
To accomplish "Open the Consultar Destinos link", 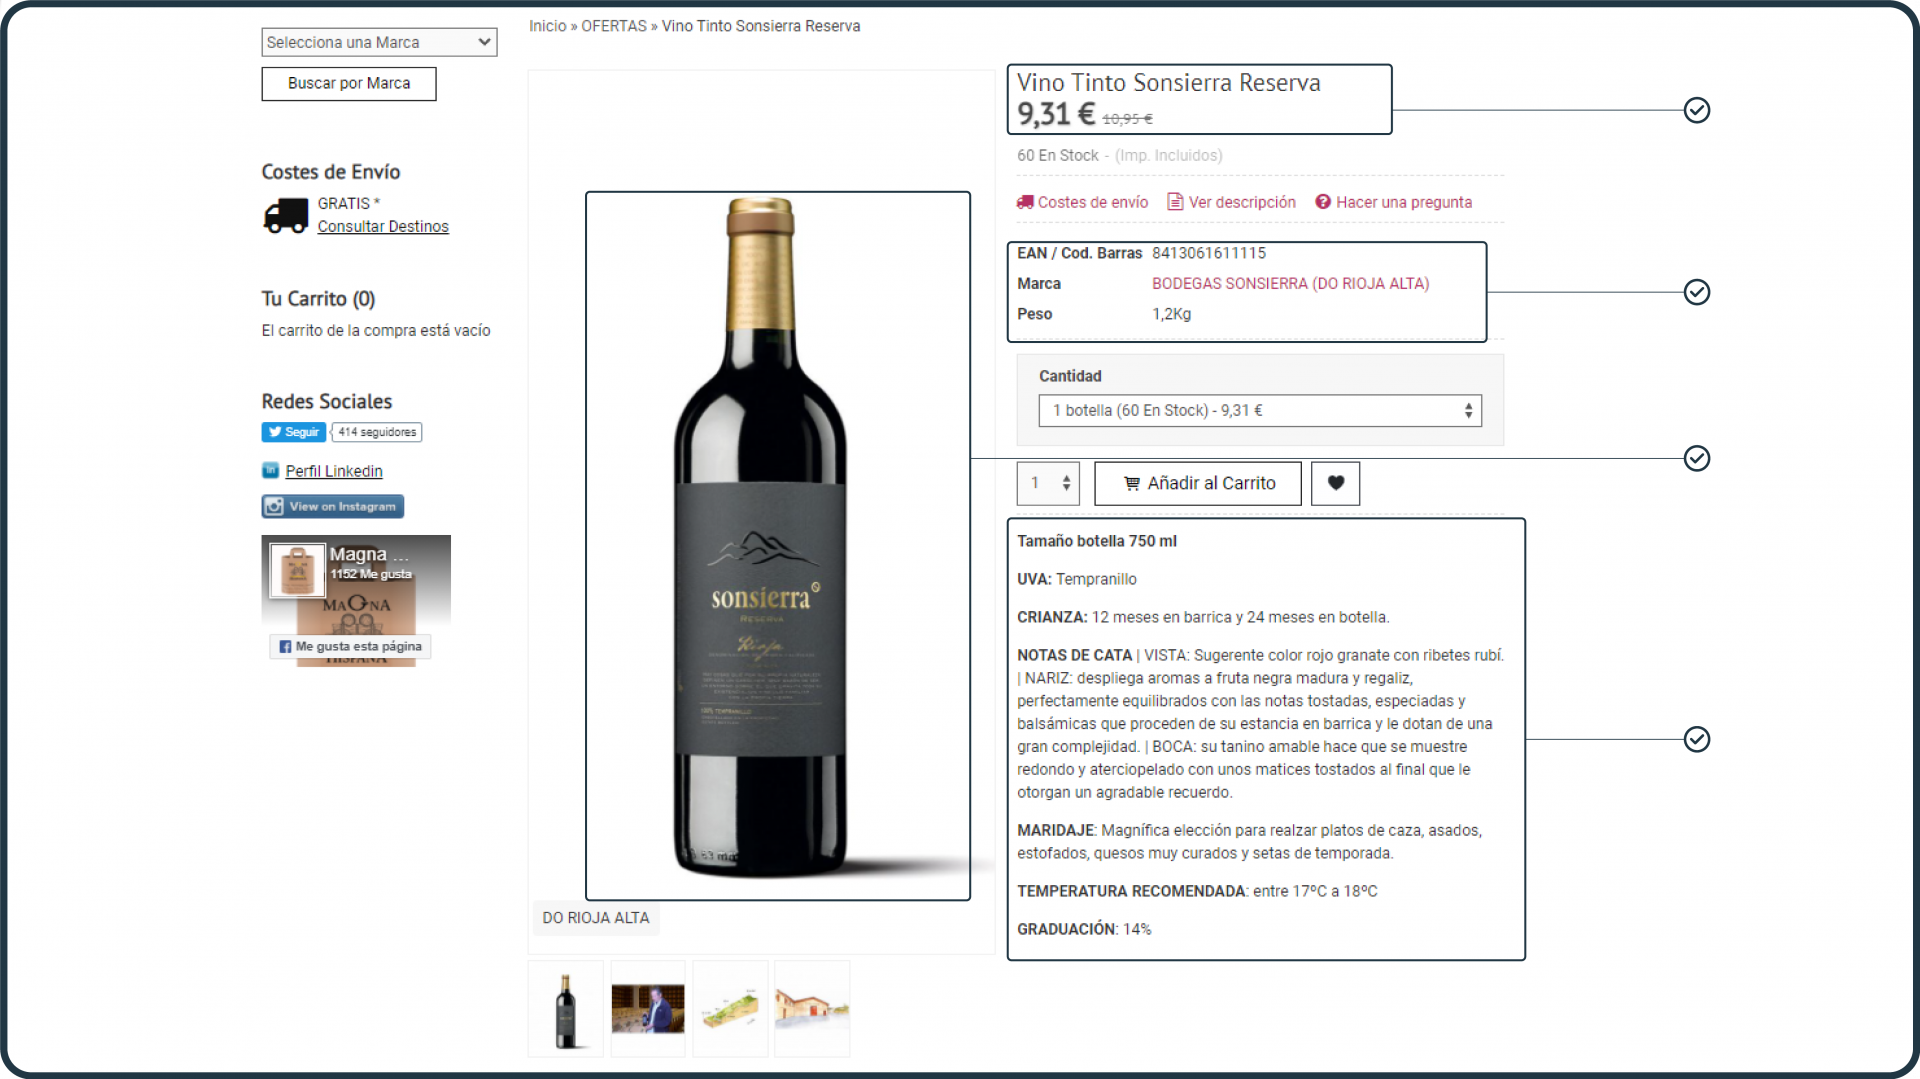I will click(x=383, y=227).
